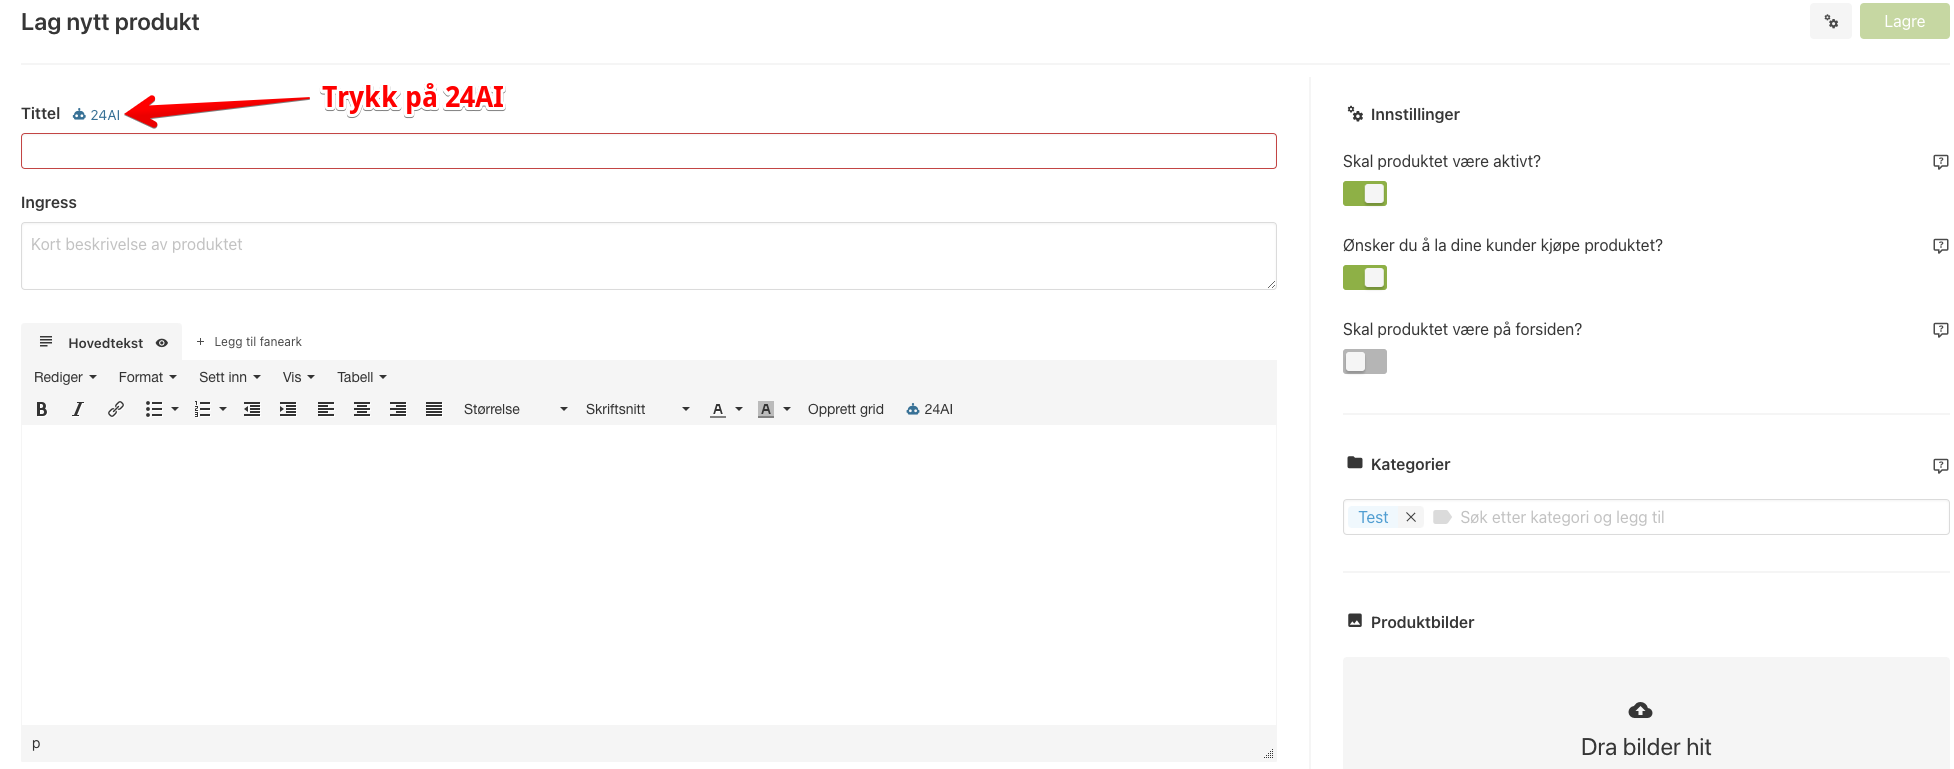Decrease indent of the text
The image size is (1954, 769).
pyautogui.click(x=252, y=409)
